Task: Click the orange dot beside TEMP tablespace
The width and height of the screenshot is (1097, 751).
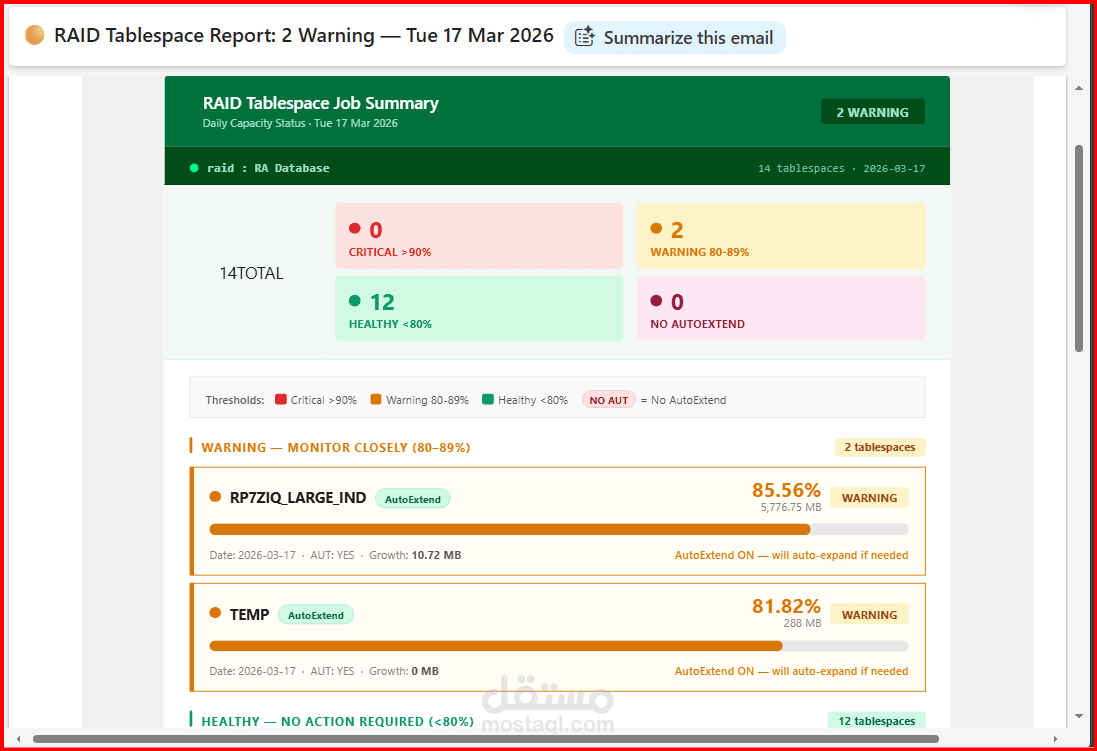Action: [216, 613]
